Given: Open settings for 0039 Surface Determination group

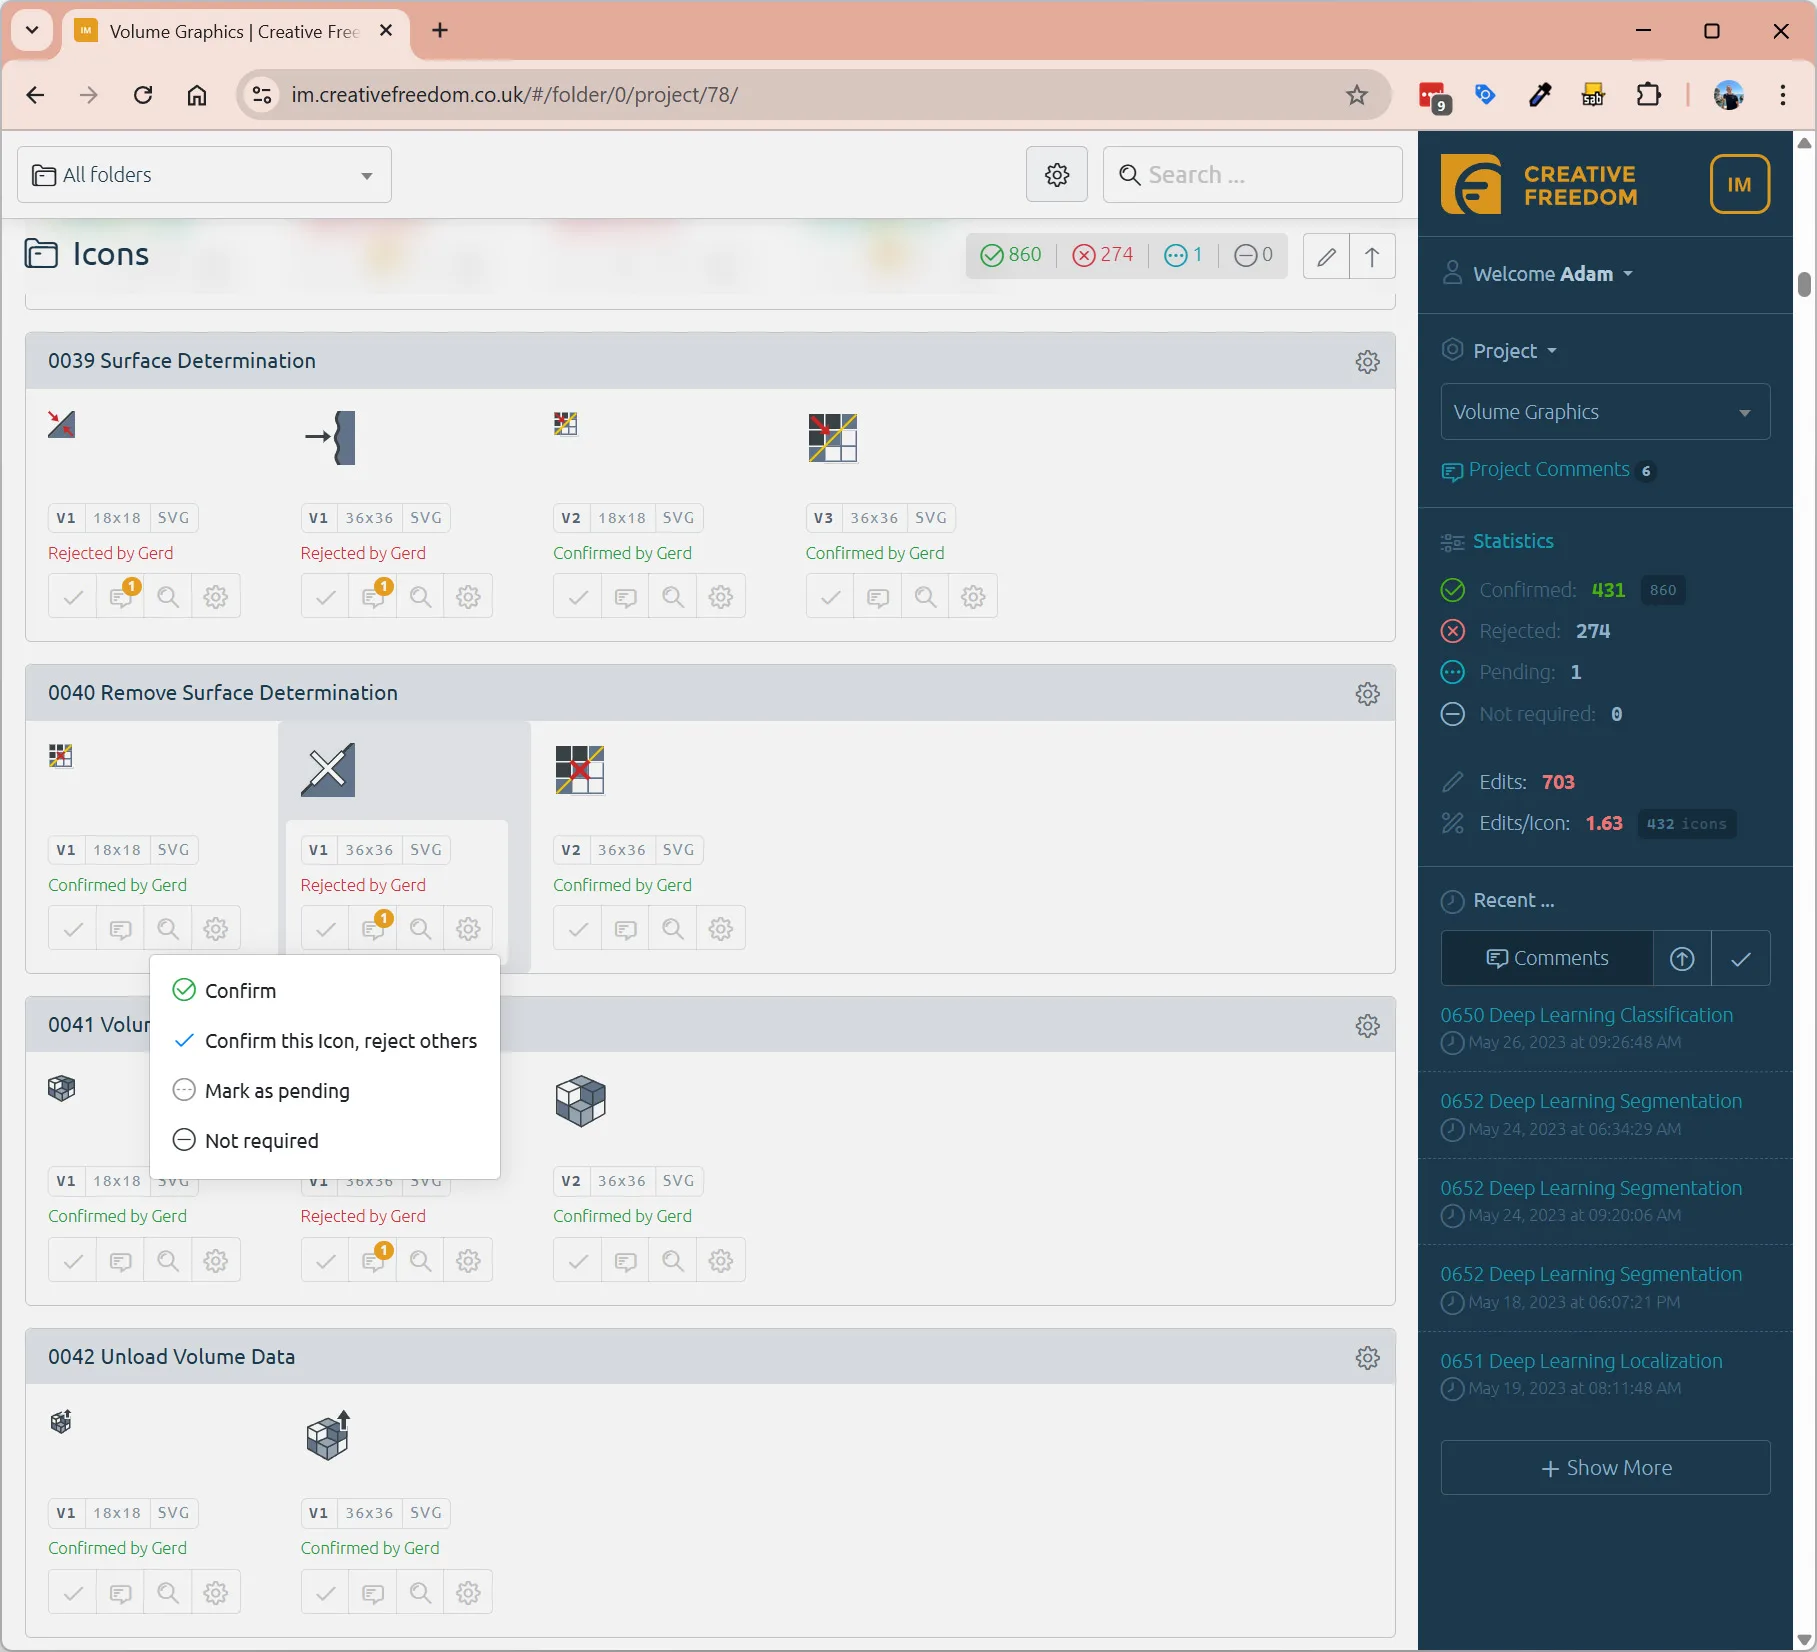Looking at the screenshot, I should pos(1367,361).
